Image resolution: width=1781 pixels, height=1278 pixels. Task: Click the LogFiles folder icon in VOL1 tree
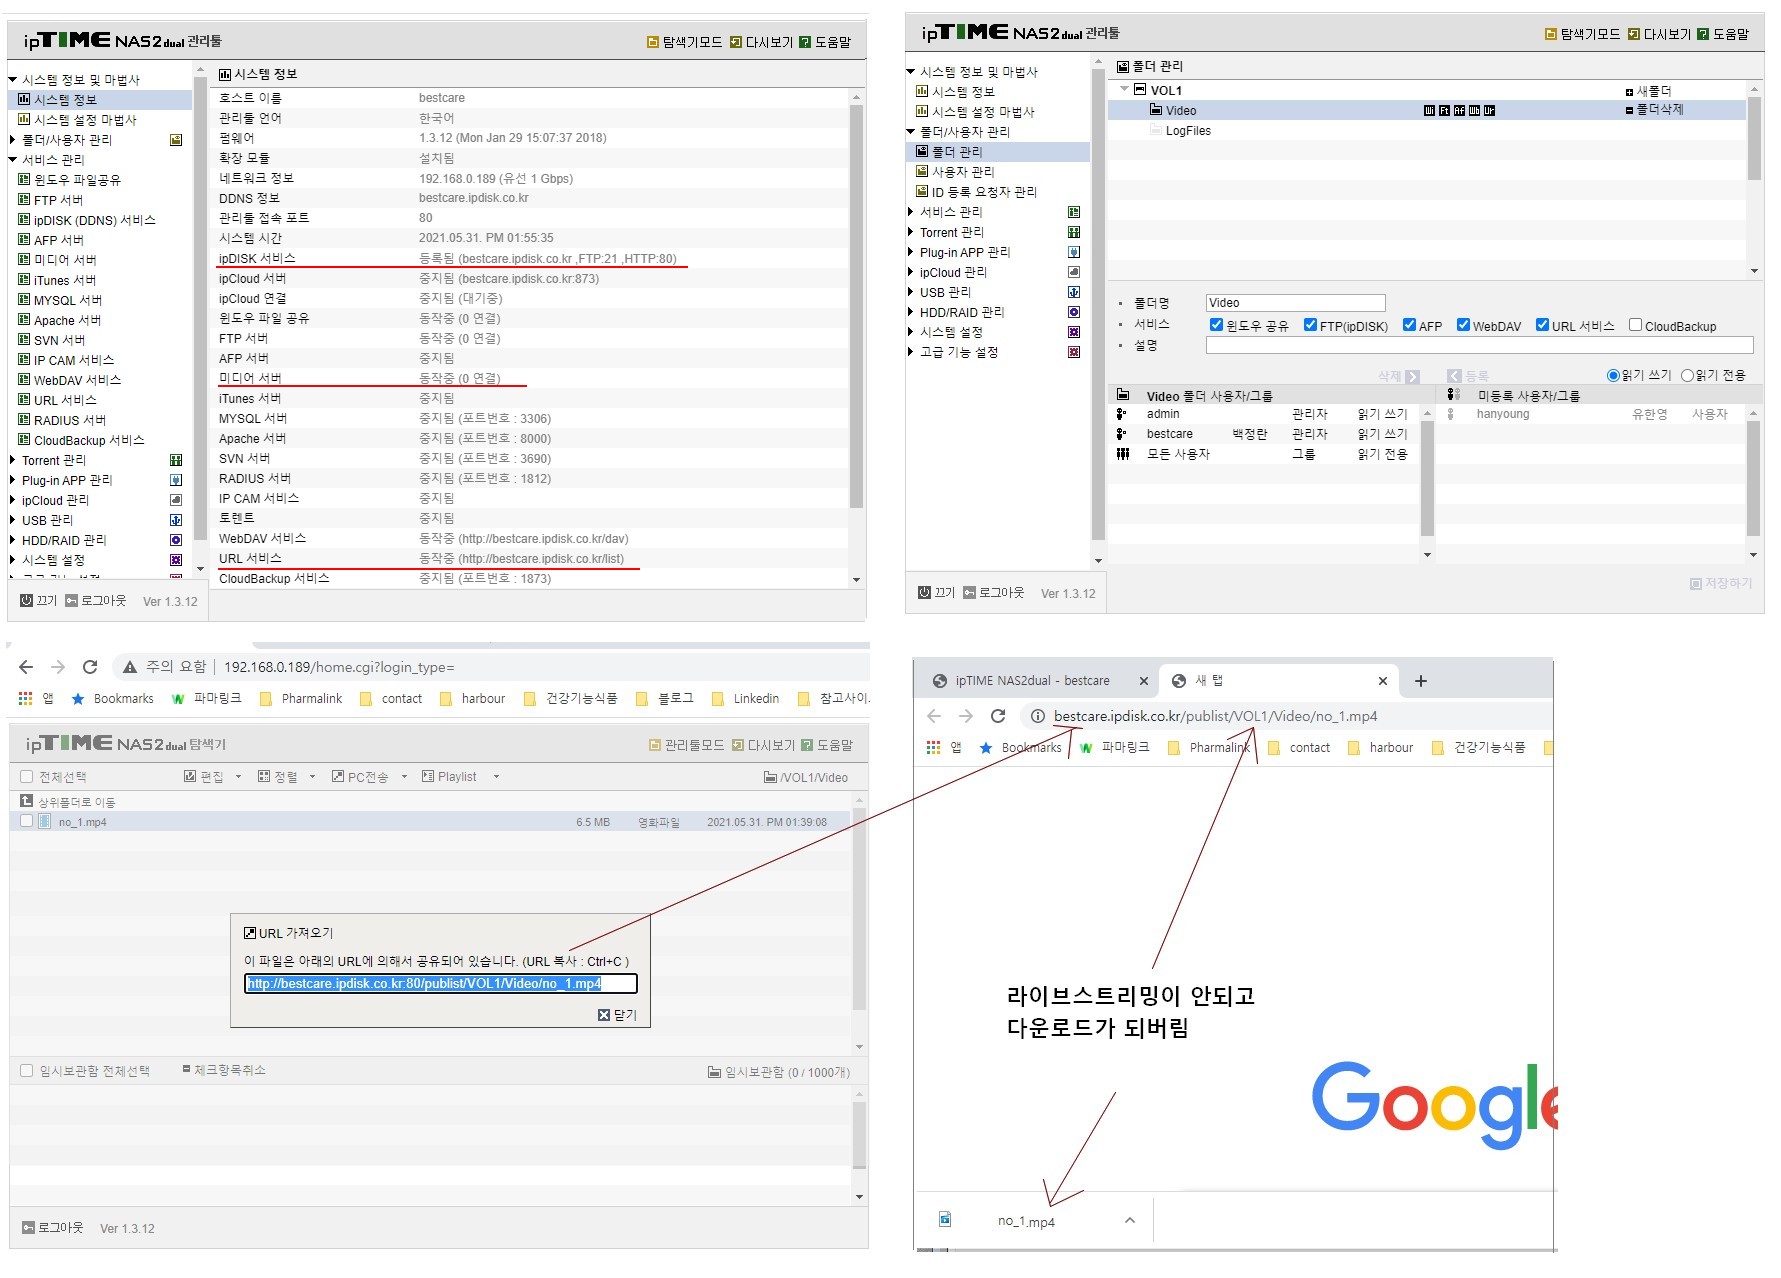point(1156,130)
